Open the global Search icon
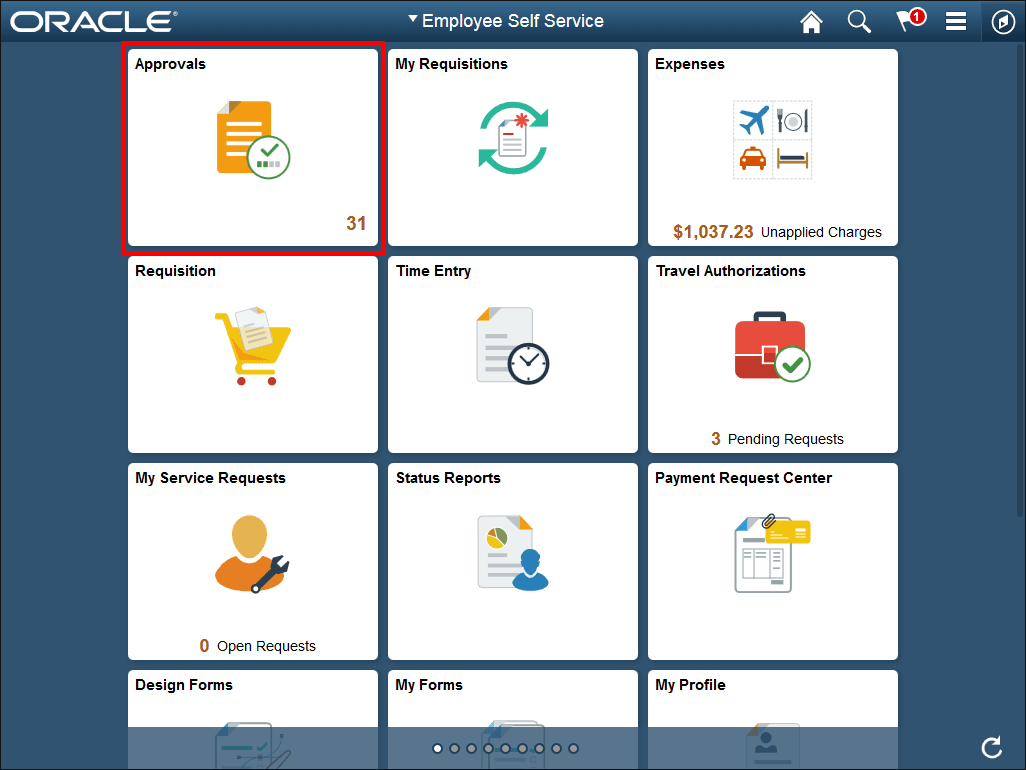The image size is (1026, 770). (x=859, y=21)
